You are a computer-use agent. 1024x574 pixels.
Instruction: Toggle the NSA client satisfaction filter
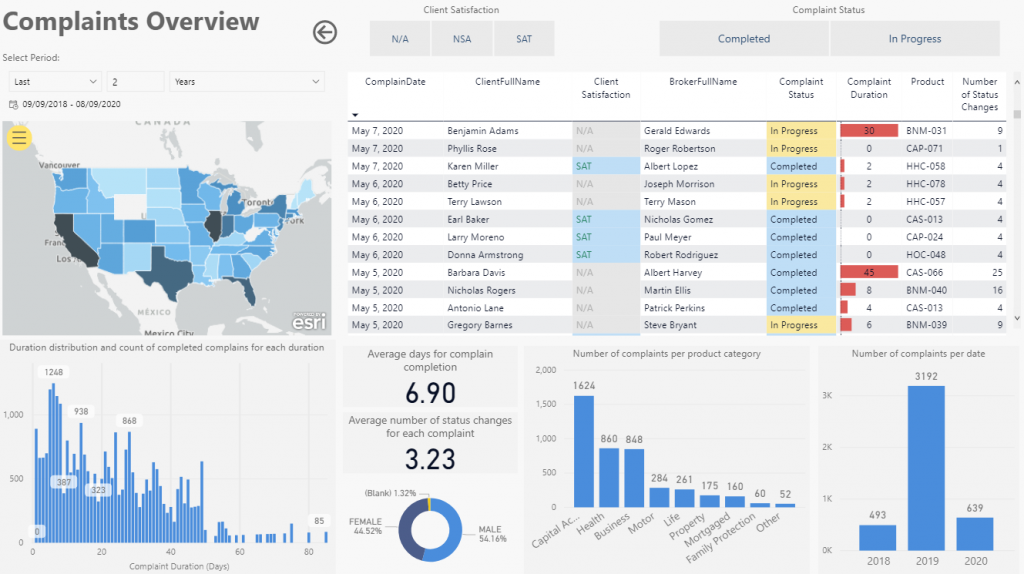pos(462,39)
